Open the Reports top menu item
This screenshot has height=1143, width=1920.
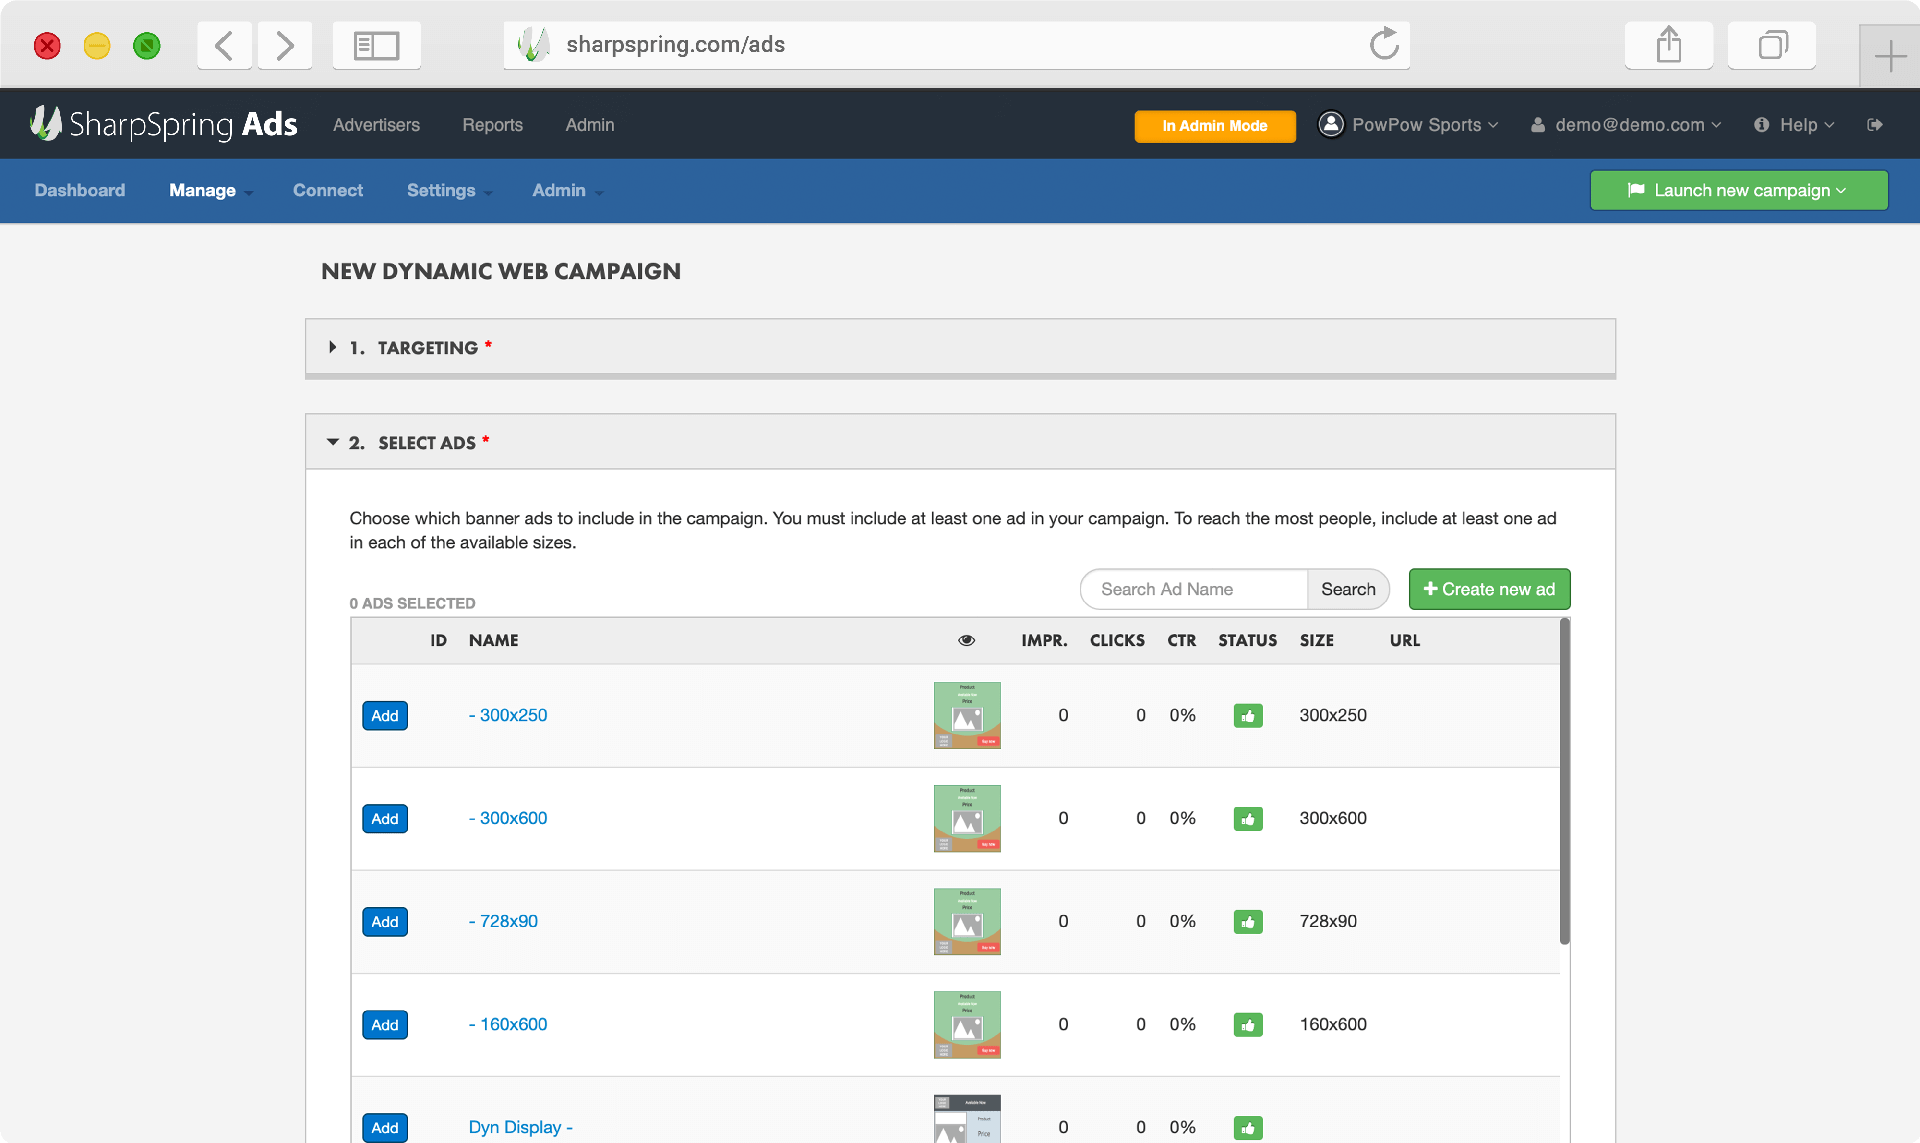coord(492,125)
